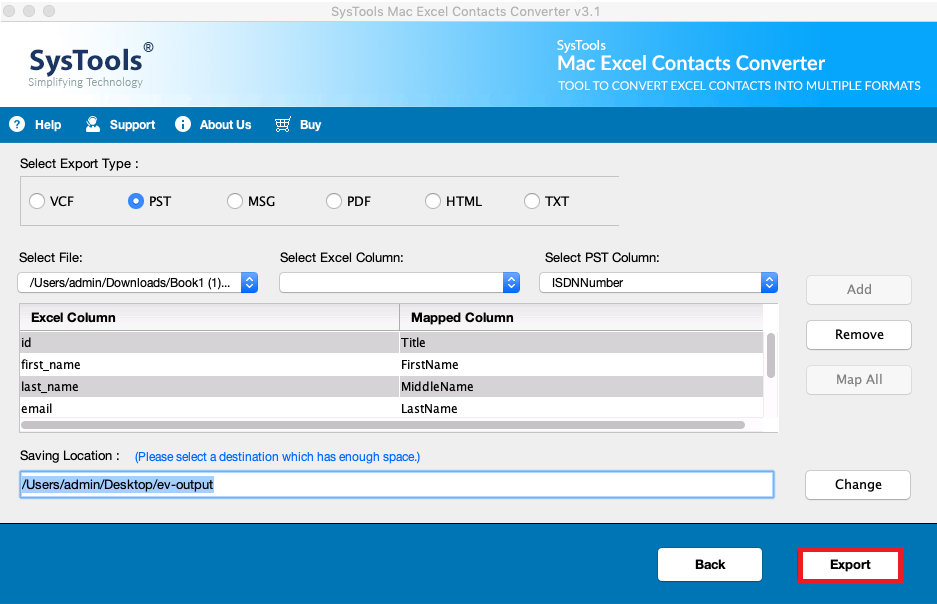Click the Export button
Screen dimensions: 937x604
pos(850,565)
